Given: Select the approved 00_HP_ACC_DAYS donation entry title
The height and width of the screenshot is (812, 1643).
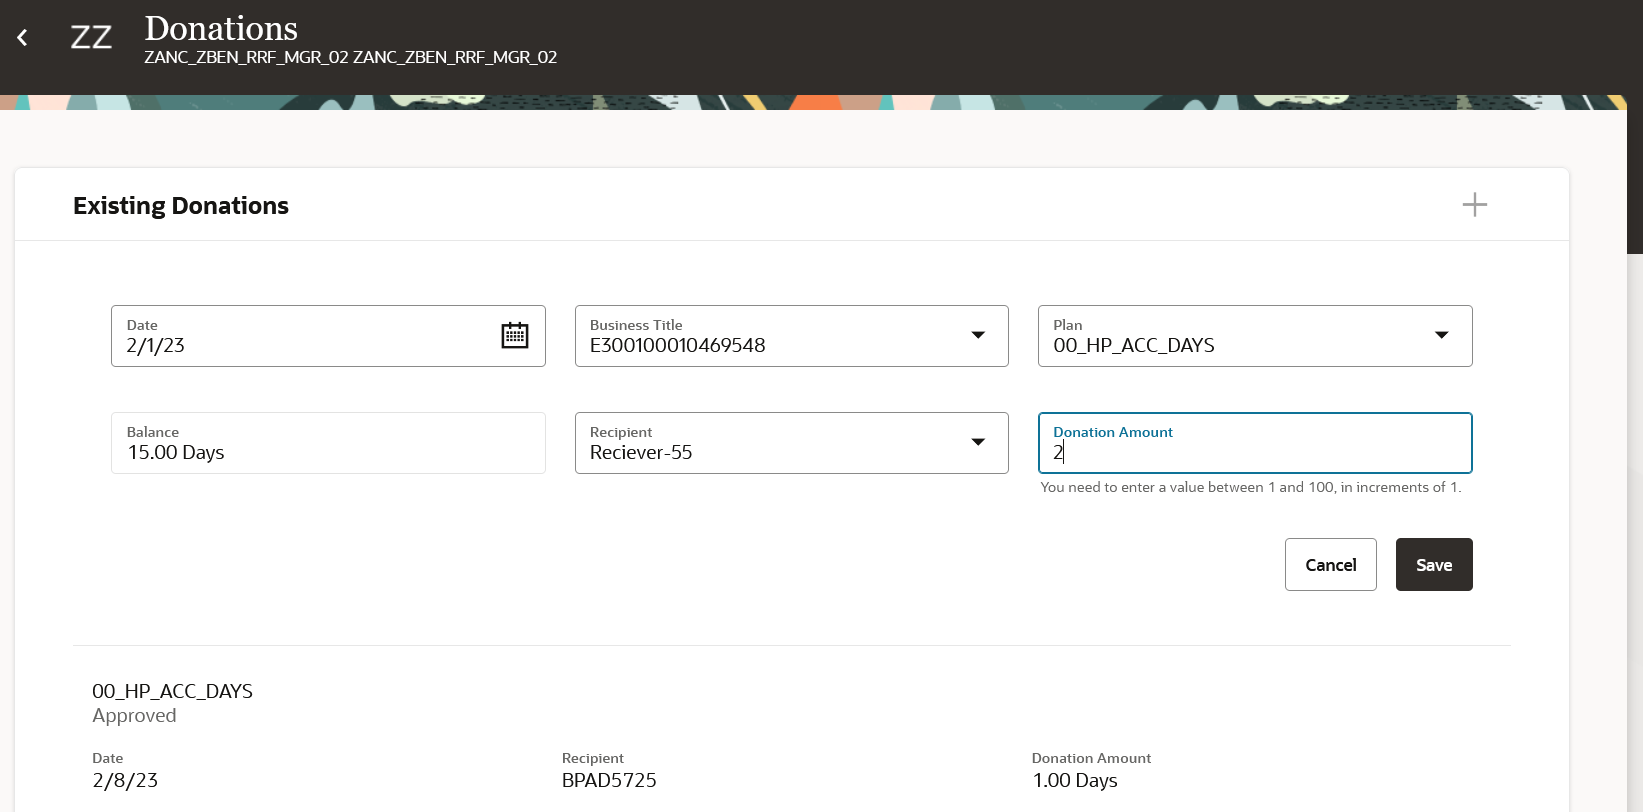Looking at the screenshot, I should pos(172,691).
